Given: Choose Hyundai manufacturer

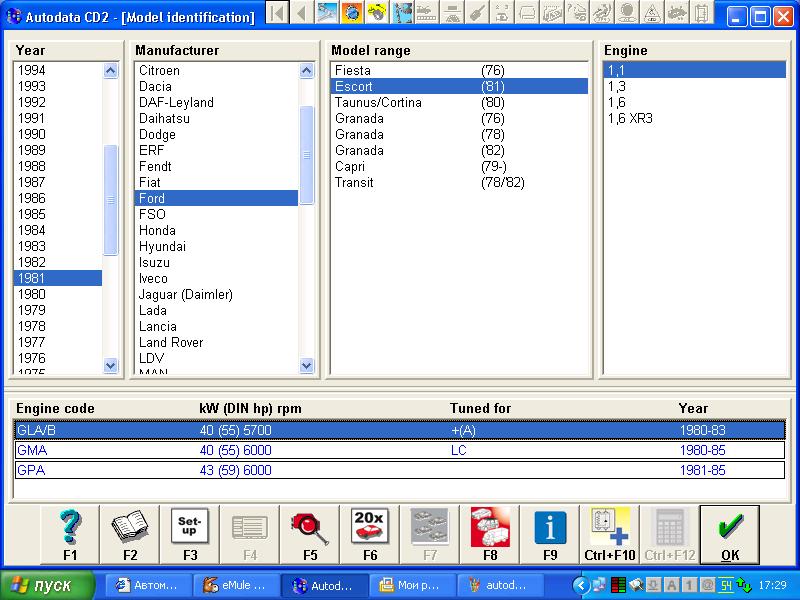Looking at the screenshot, I should (216, 246).
